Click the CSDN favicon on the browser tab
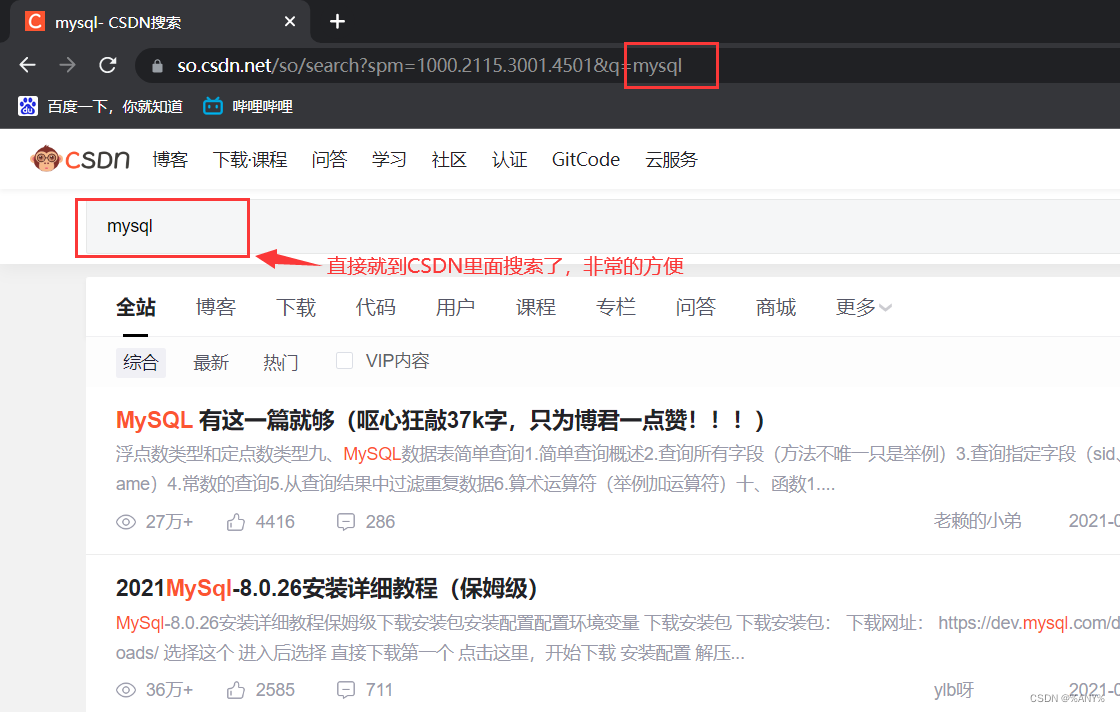 point(34,21)
